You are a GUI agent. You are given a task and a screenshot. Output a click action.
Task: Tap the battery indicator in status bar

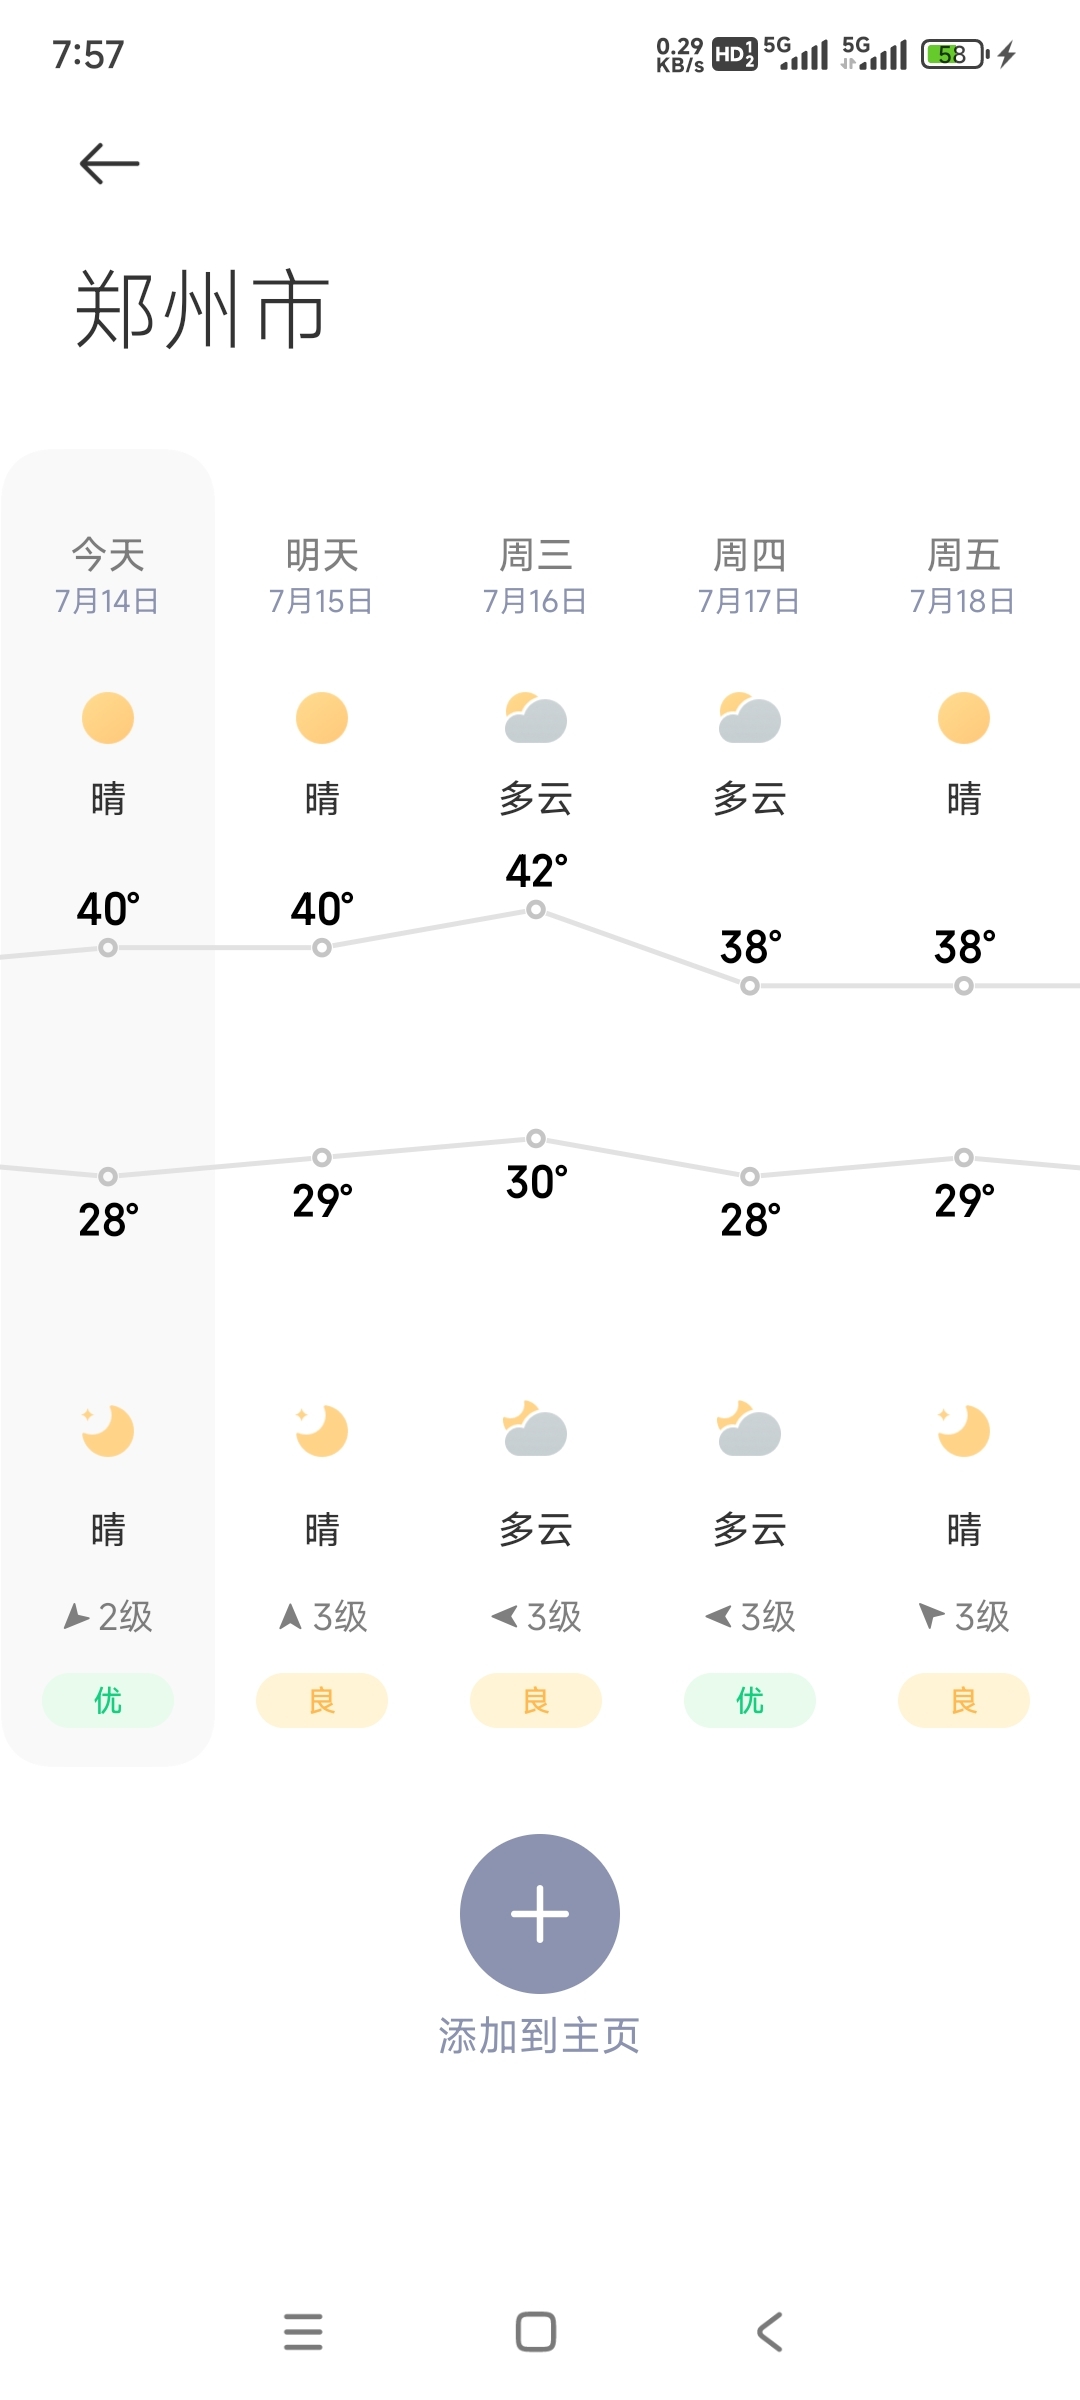click(x=955, y=54)
